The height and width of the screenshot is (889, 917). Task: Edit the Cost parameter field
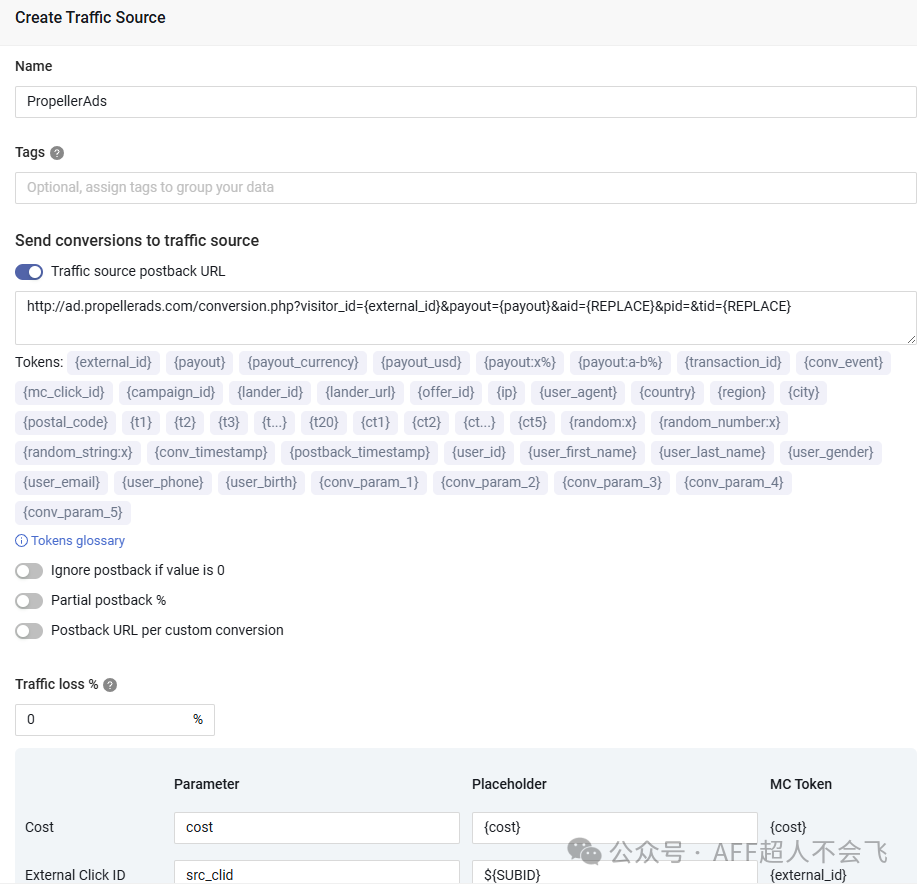pos(316,828)
